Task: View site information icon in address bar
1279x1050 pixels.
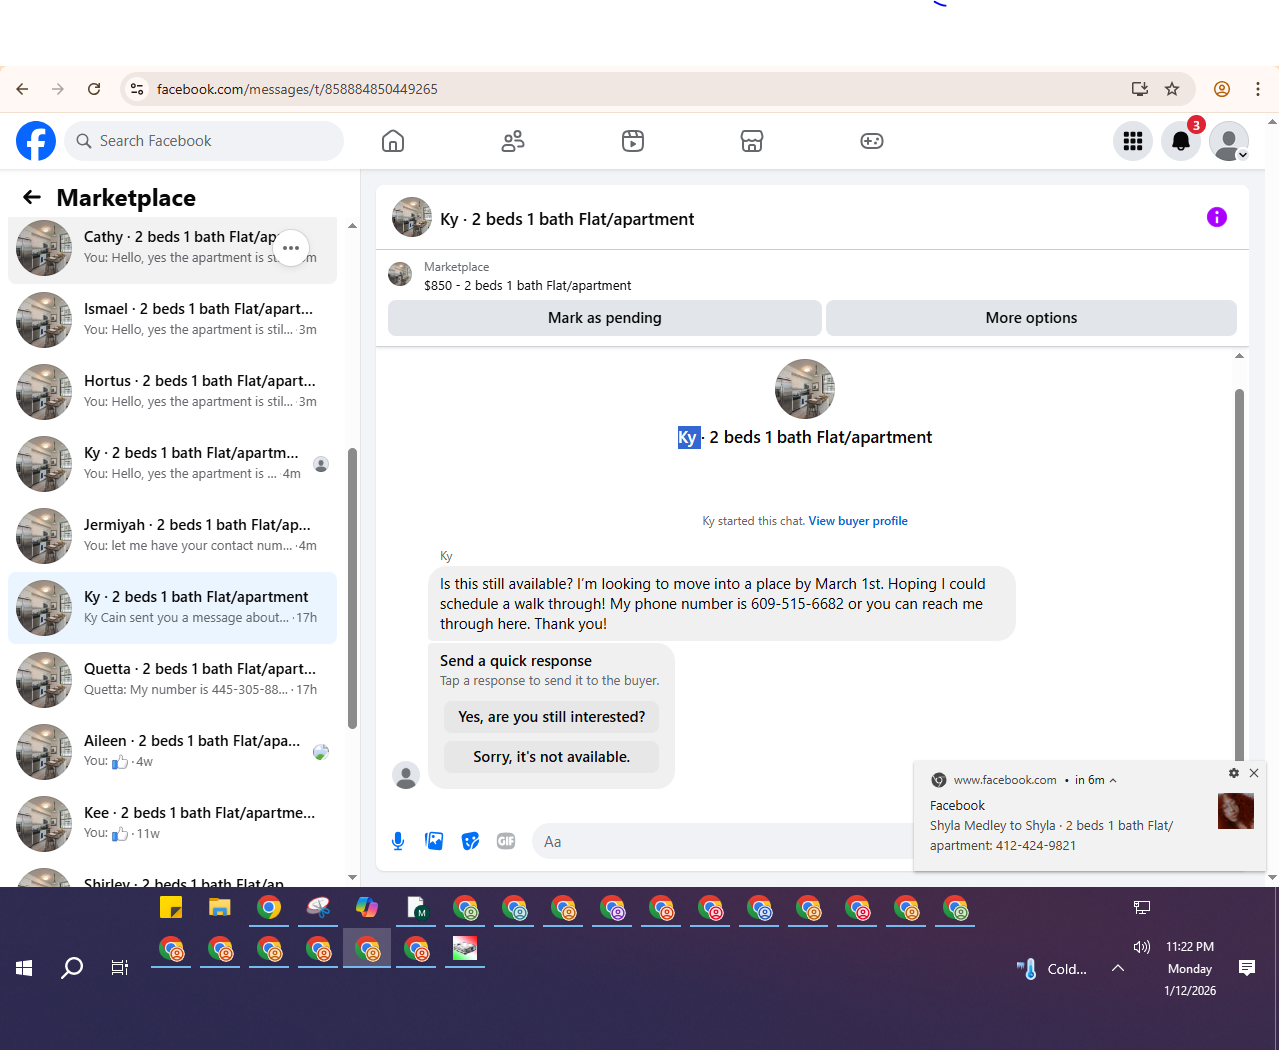Action: (137, 89)
